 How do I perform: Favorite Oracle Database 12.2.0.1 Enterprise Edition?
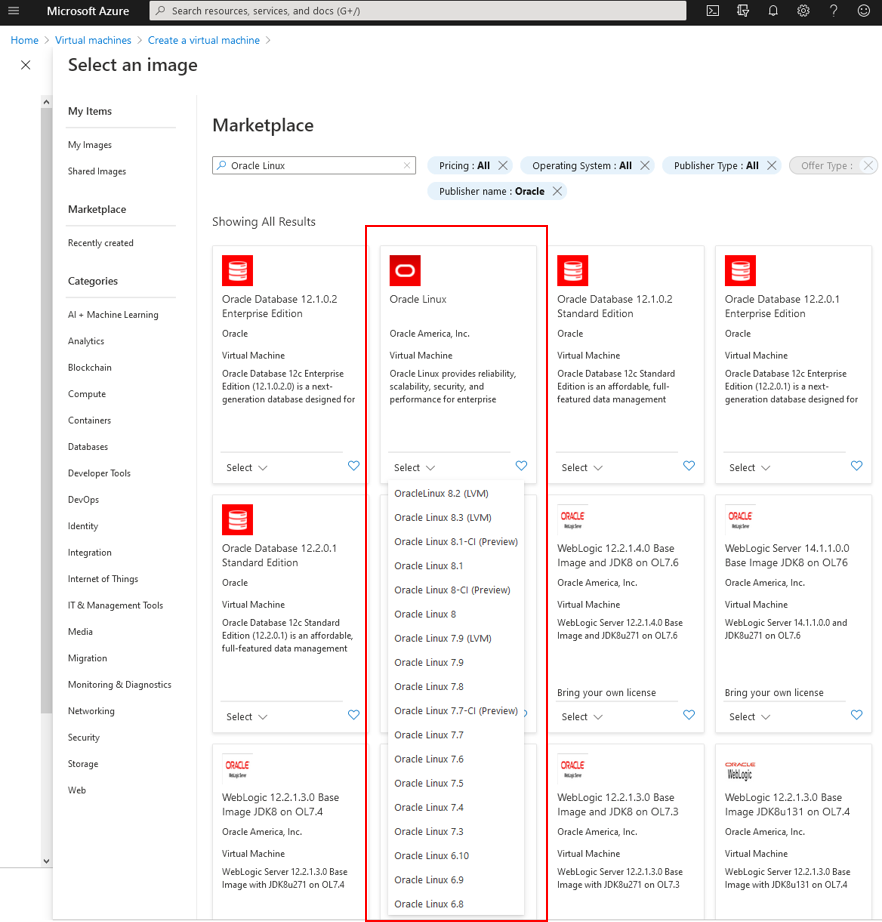tap(857, 466)
